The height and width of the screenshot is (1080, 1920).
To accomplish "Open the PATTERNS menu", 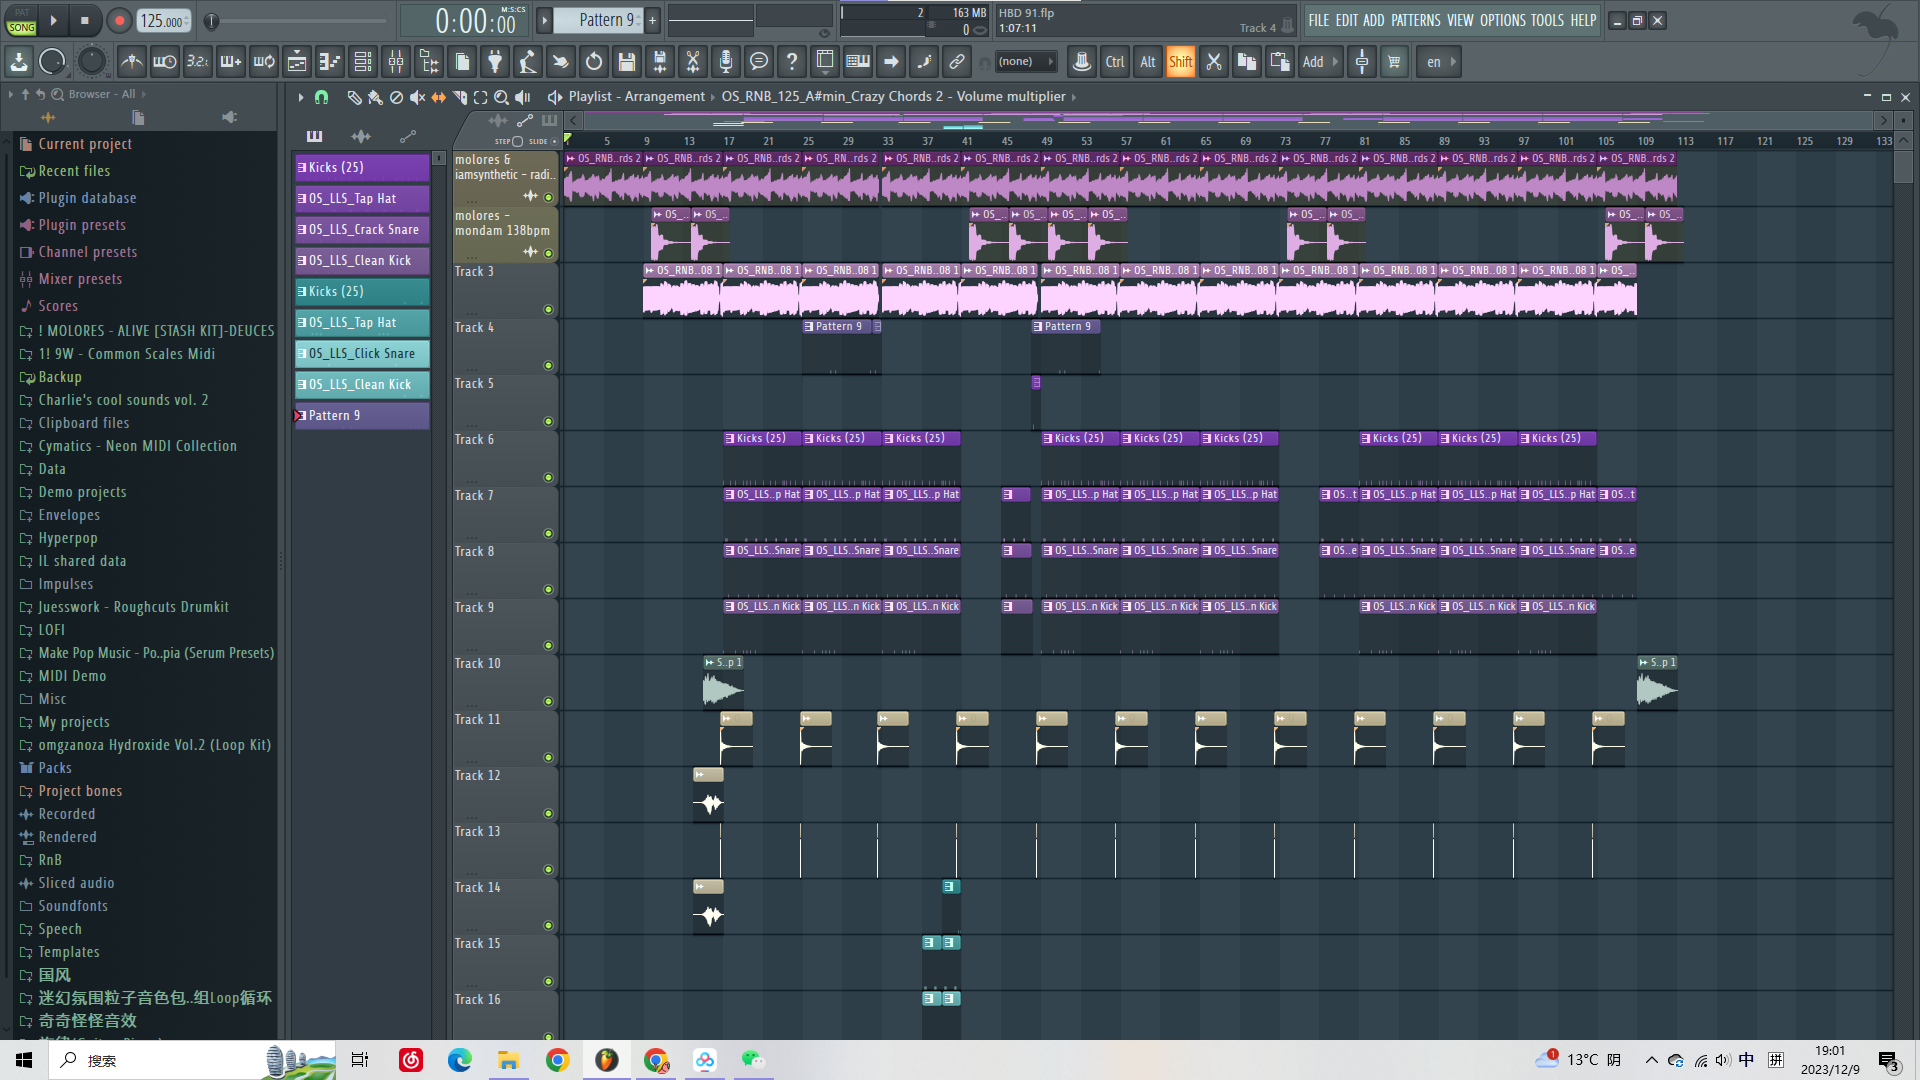I will click(1416, 20).
